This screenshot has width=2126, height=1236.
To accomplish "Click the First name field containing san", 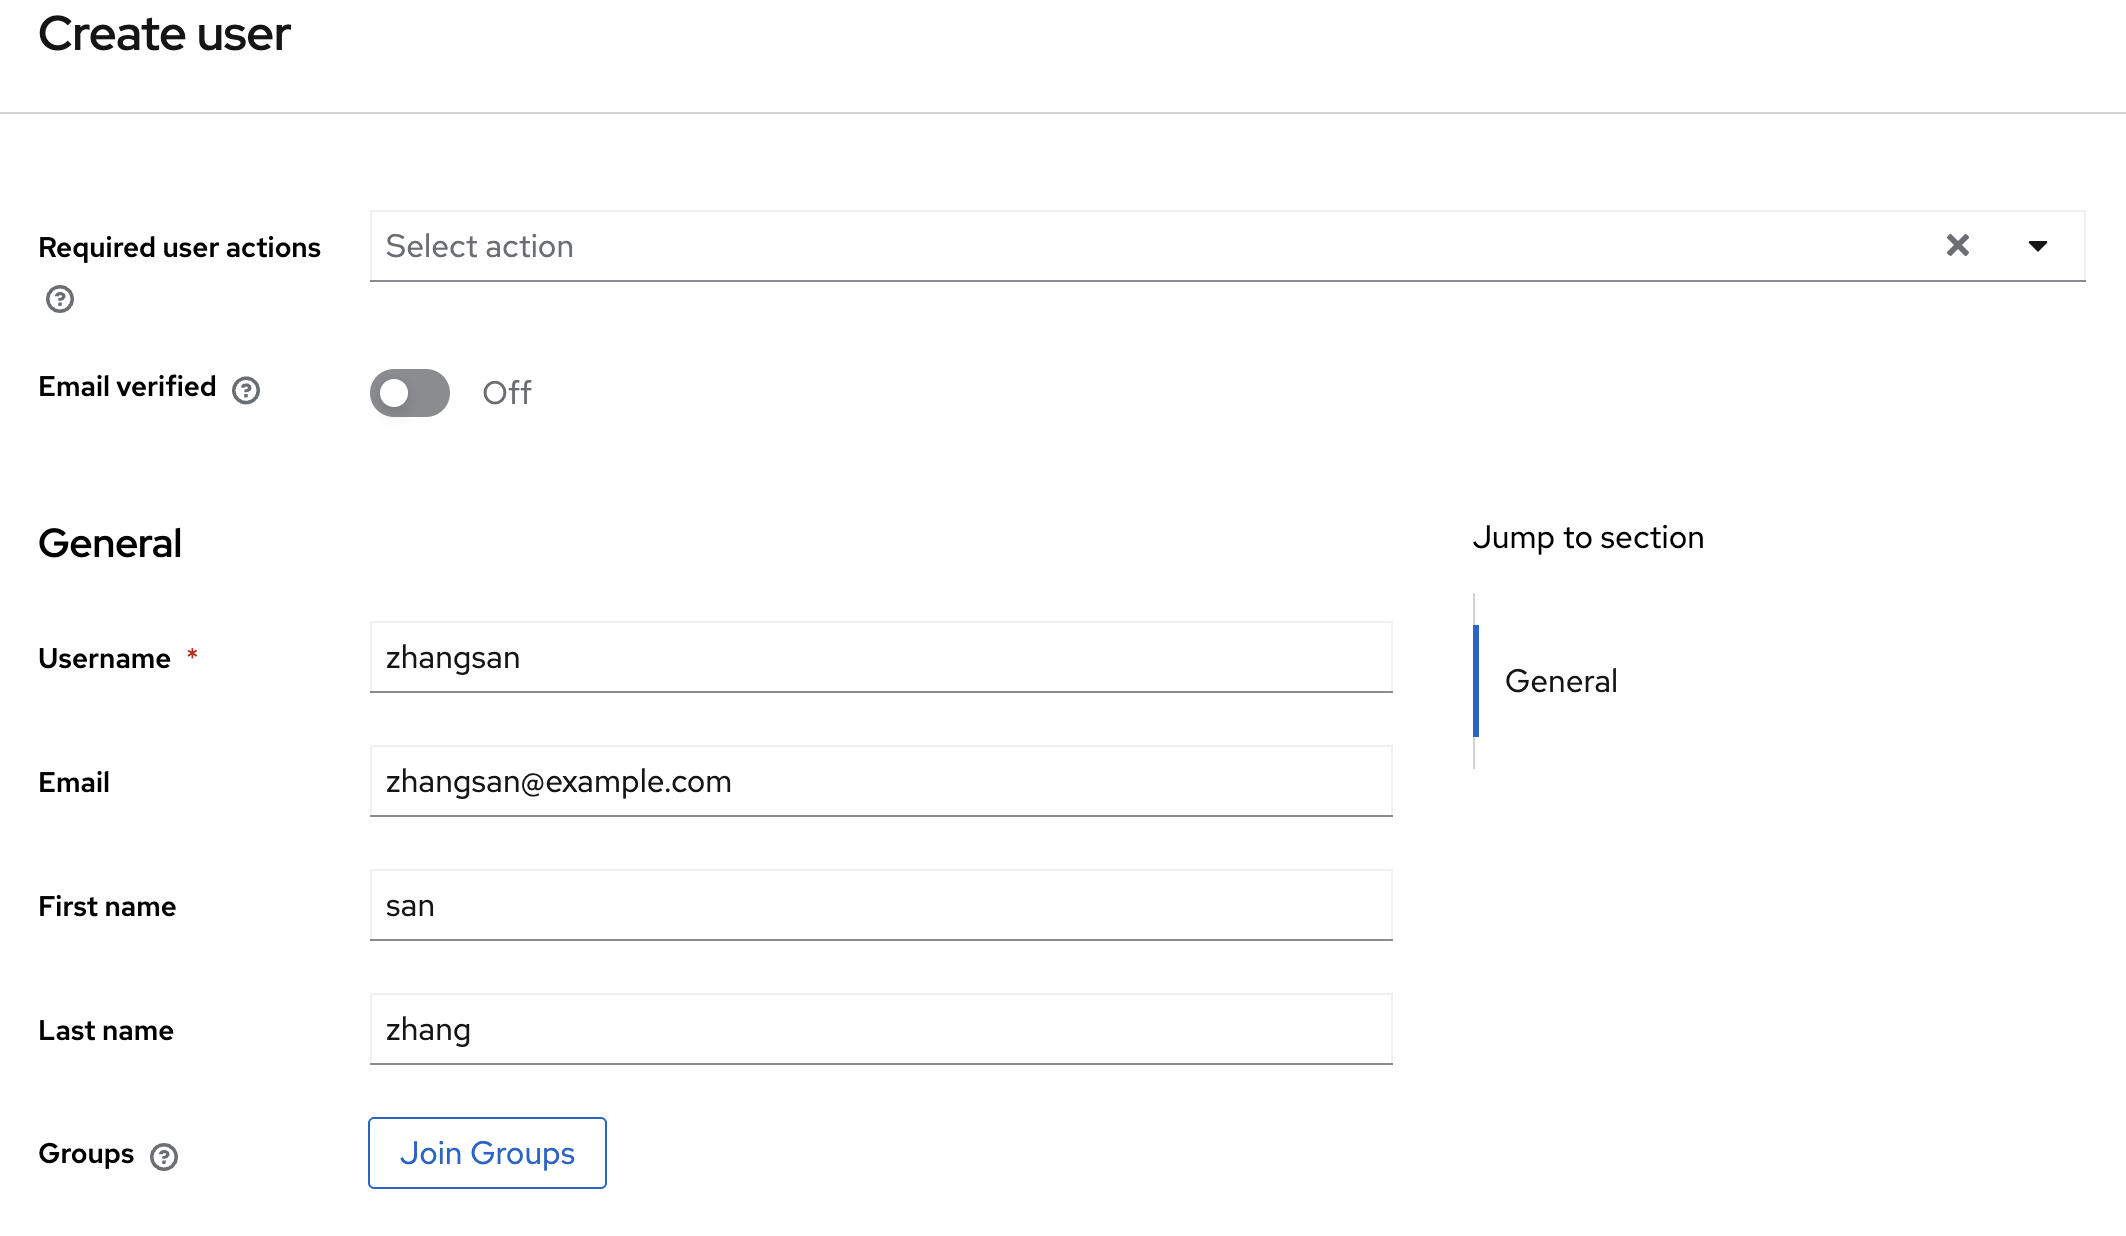I will 880,906.
